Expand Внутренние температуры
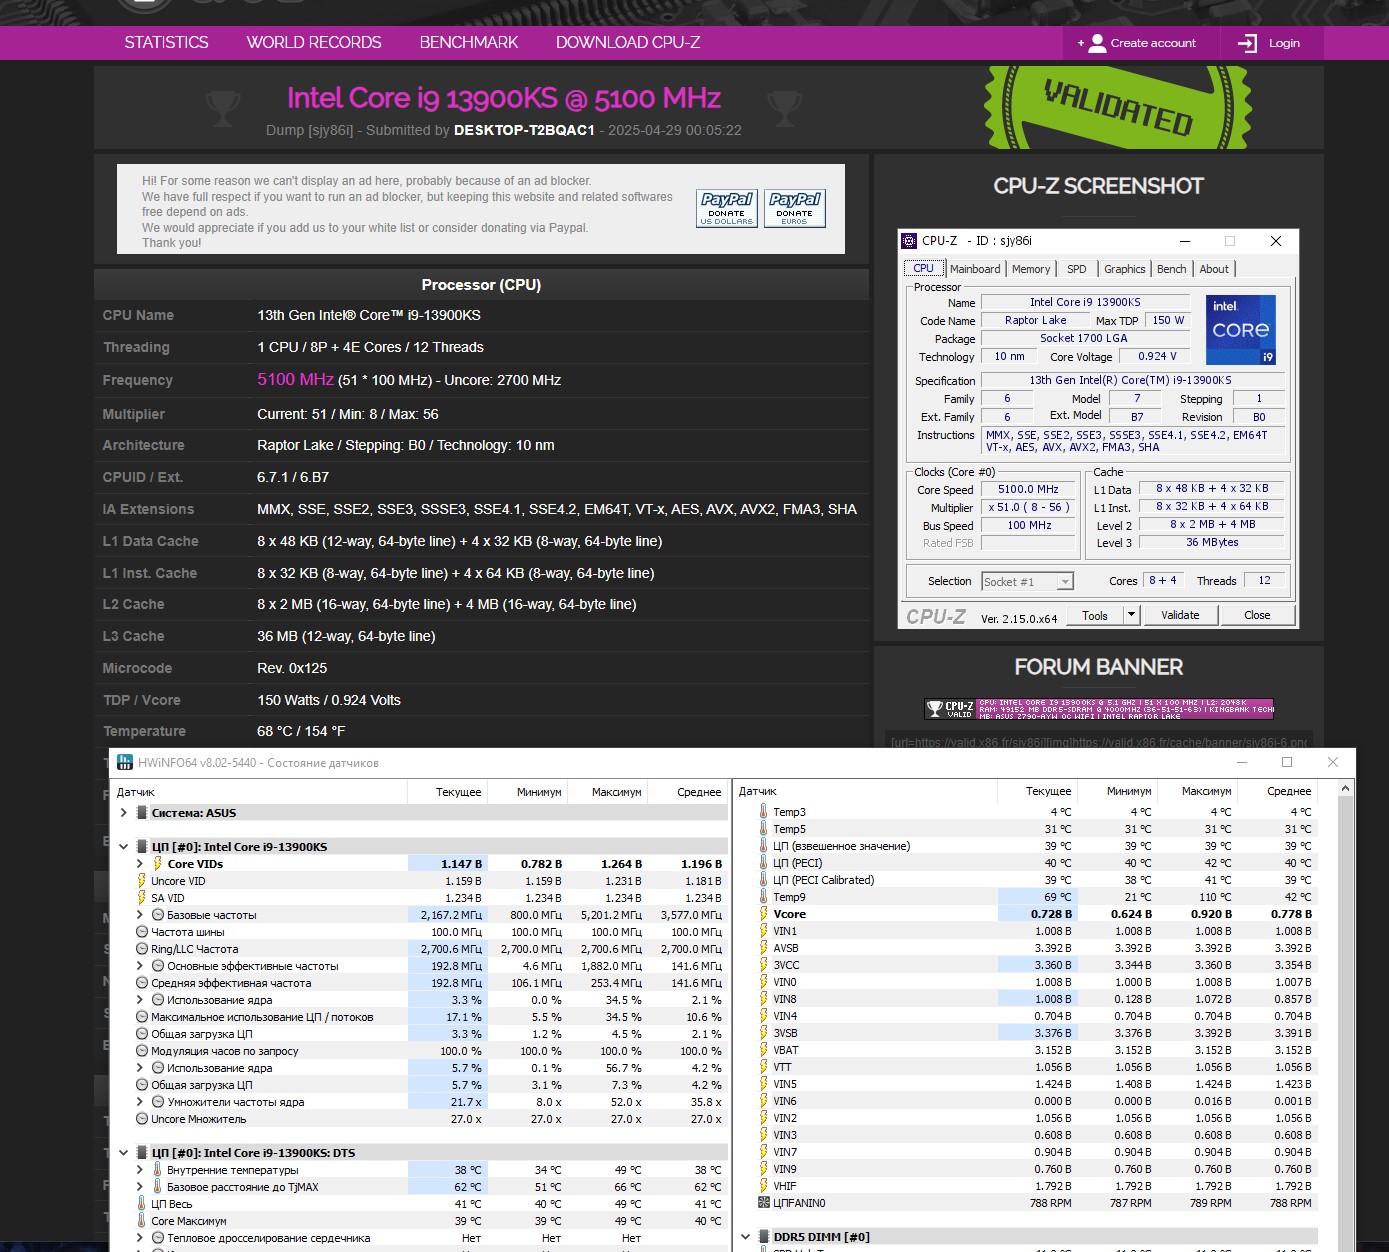The image size is (1389, 1252). pos(140,1170)
